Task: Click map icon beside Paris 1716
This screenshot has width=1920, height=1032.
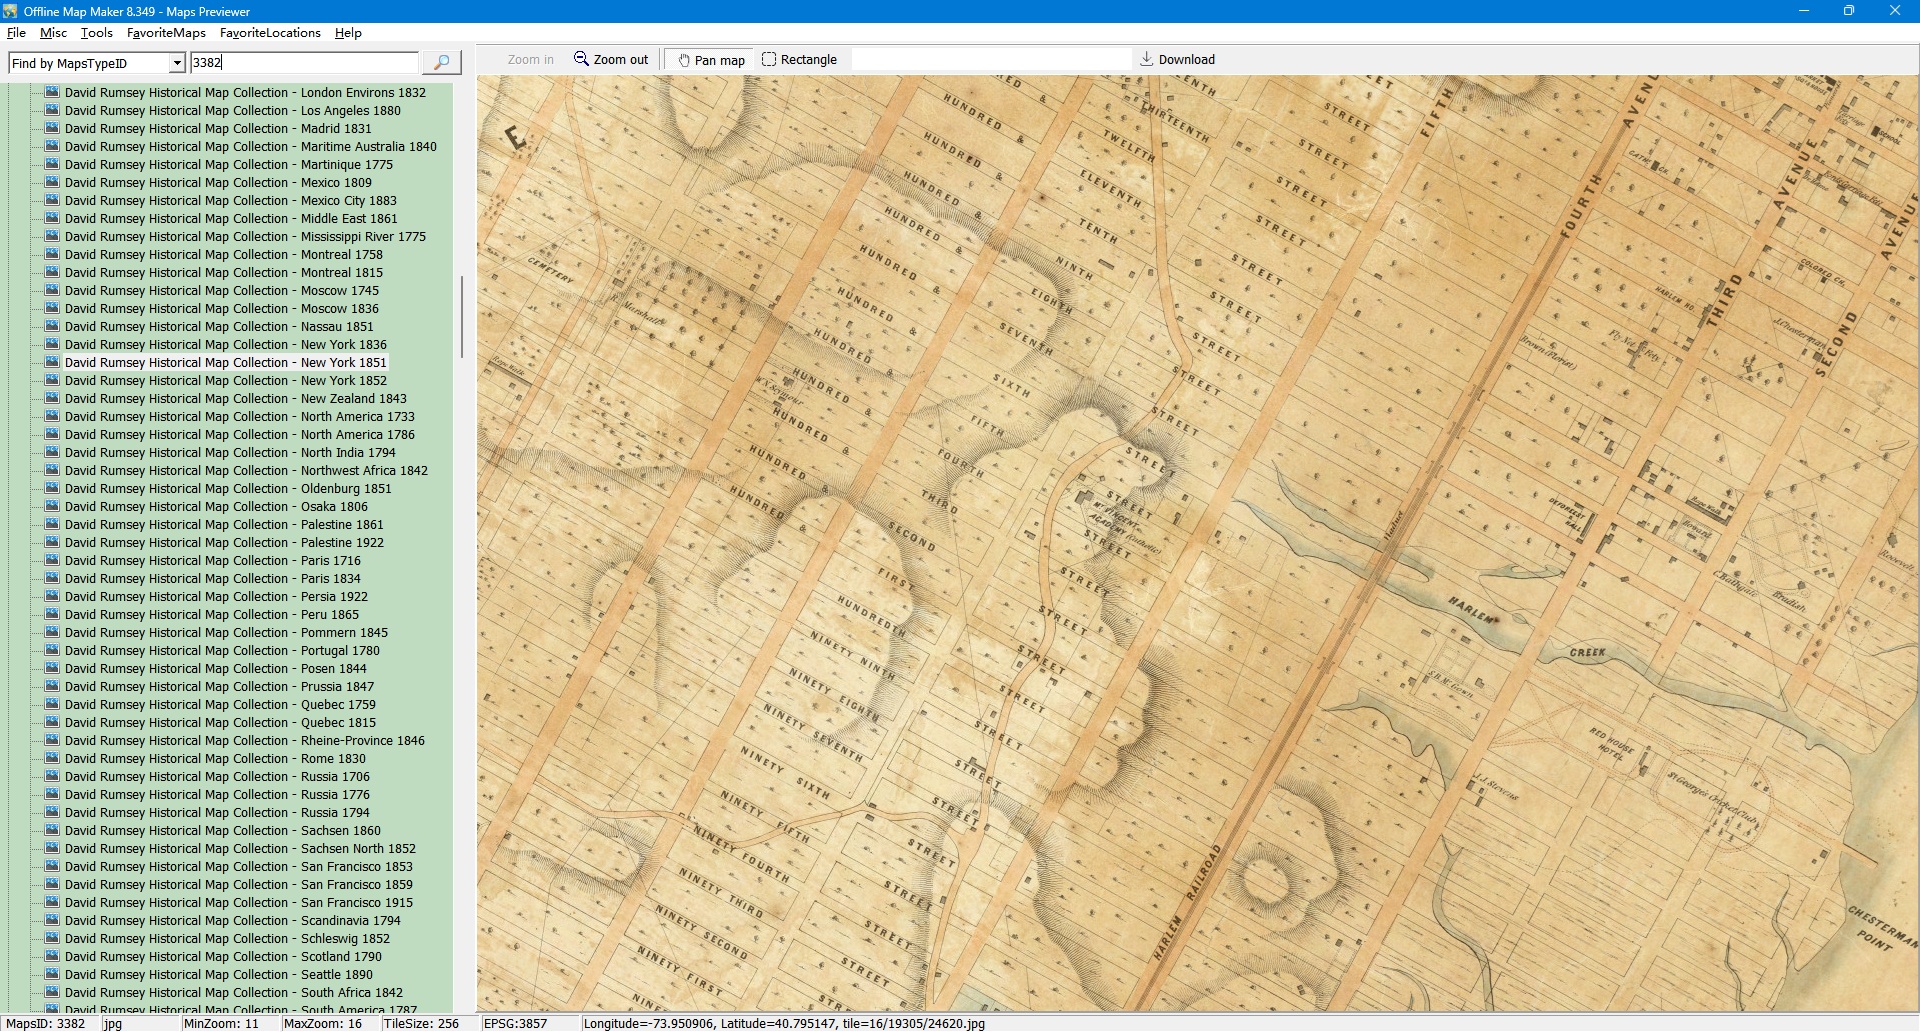Action: (52, 561)
